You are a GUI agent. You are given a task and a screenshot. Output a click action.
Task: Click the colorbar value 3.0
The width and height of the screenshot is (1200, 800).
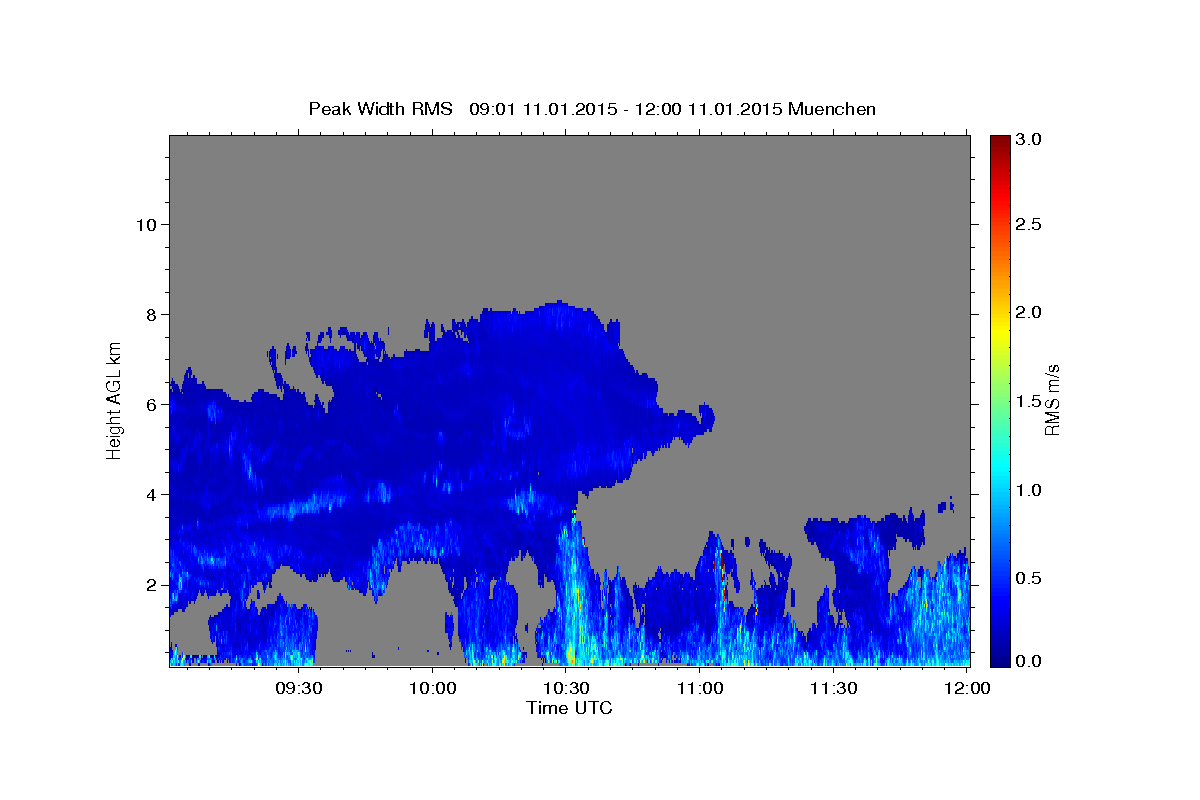1030,140
